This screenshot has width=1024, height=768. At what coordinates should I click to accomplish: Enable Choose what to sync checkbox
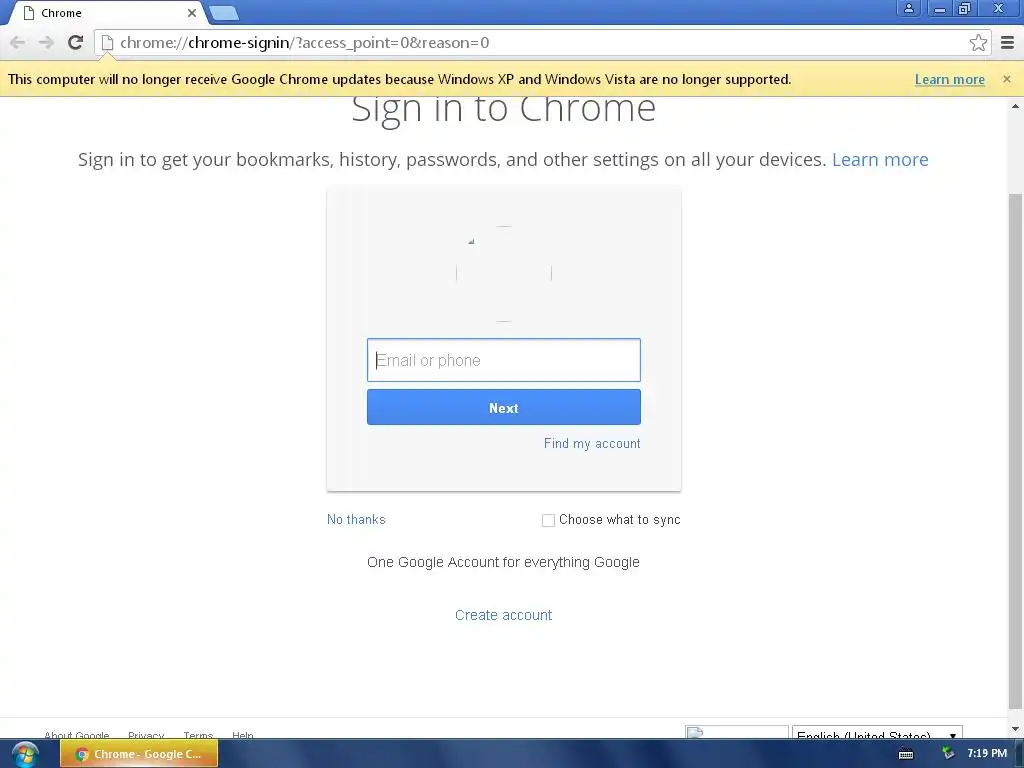click(x=548, y=520)
